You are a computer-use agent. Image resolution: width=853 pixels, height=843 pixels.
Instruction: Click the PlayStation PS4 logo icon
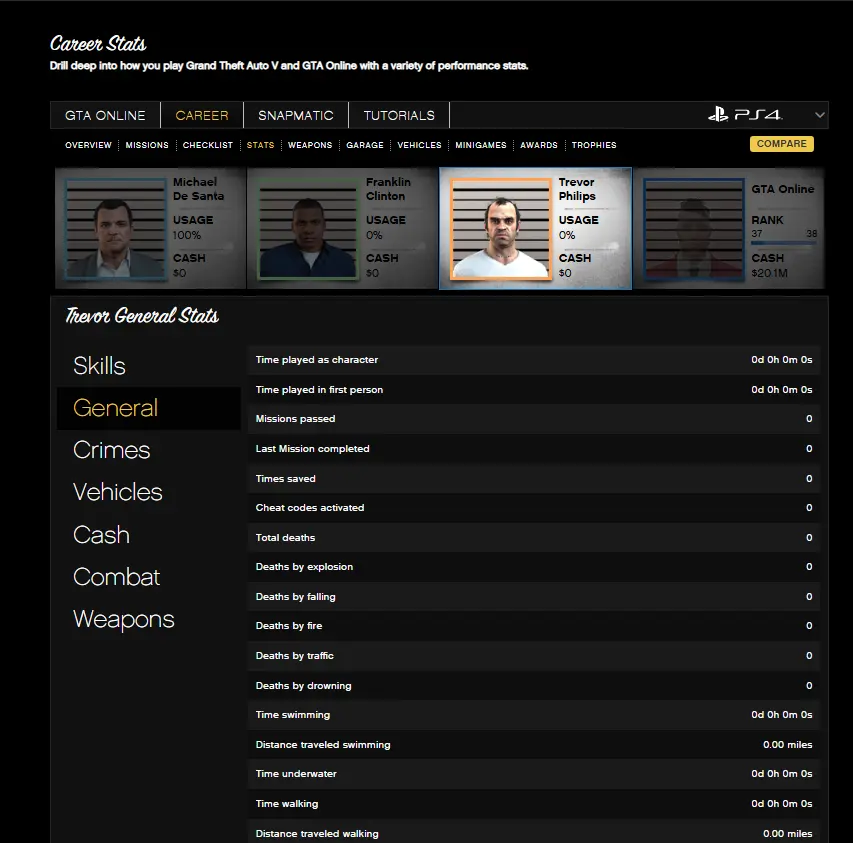[x=745, y=115]
